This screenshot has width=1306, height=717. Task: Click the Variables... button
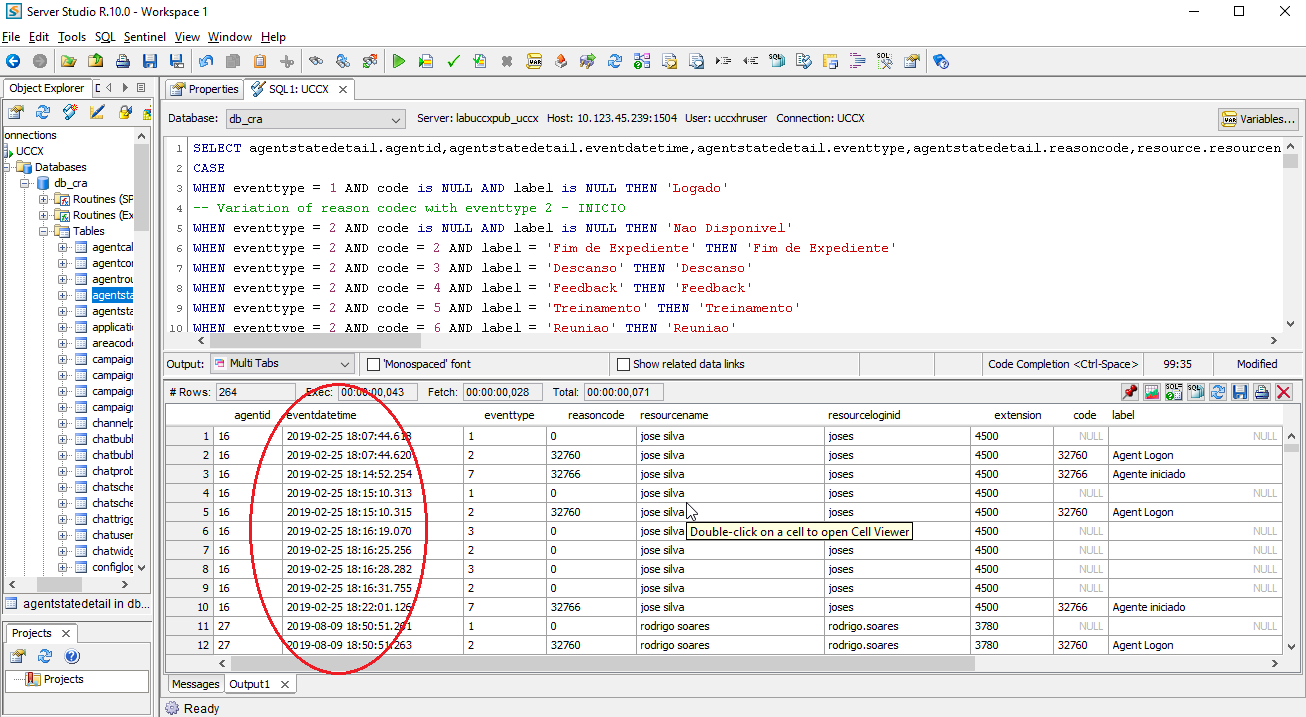(x=1258, y=119)
